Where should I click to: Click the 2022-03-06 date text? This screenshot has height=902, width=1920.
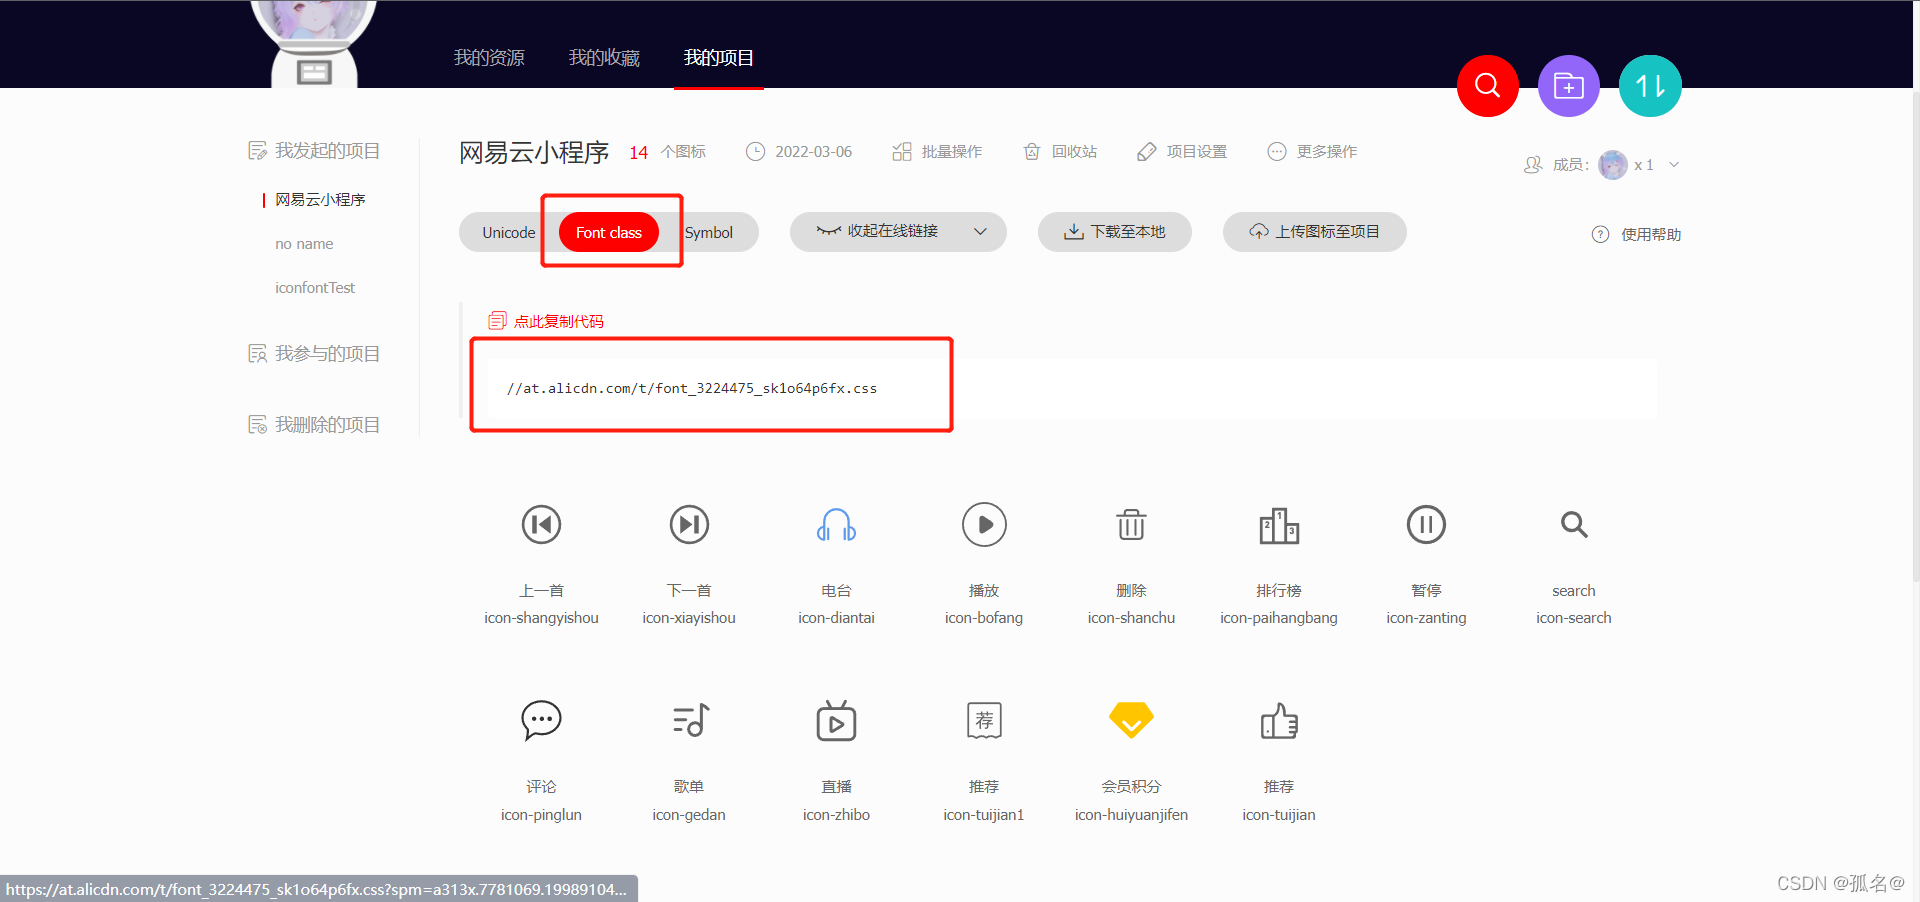(814, 152)
